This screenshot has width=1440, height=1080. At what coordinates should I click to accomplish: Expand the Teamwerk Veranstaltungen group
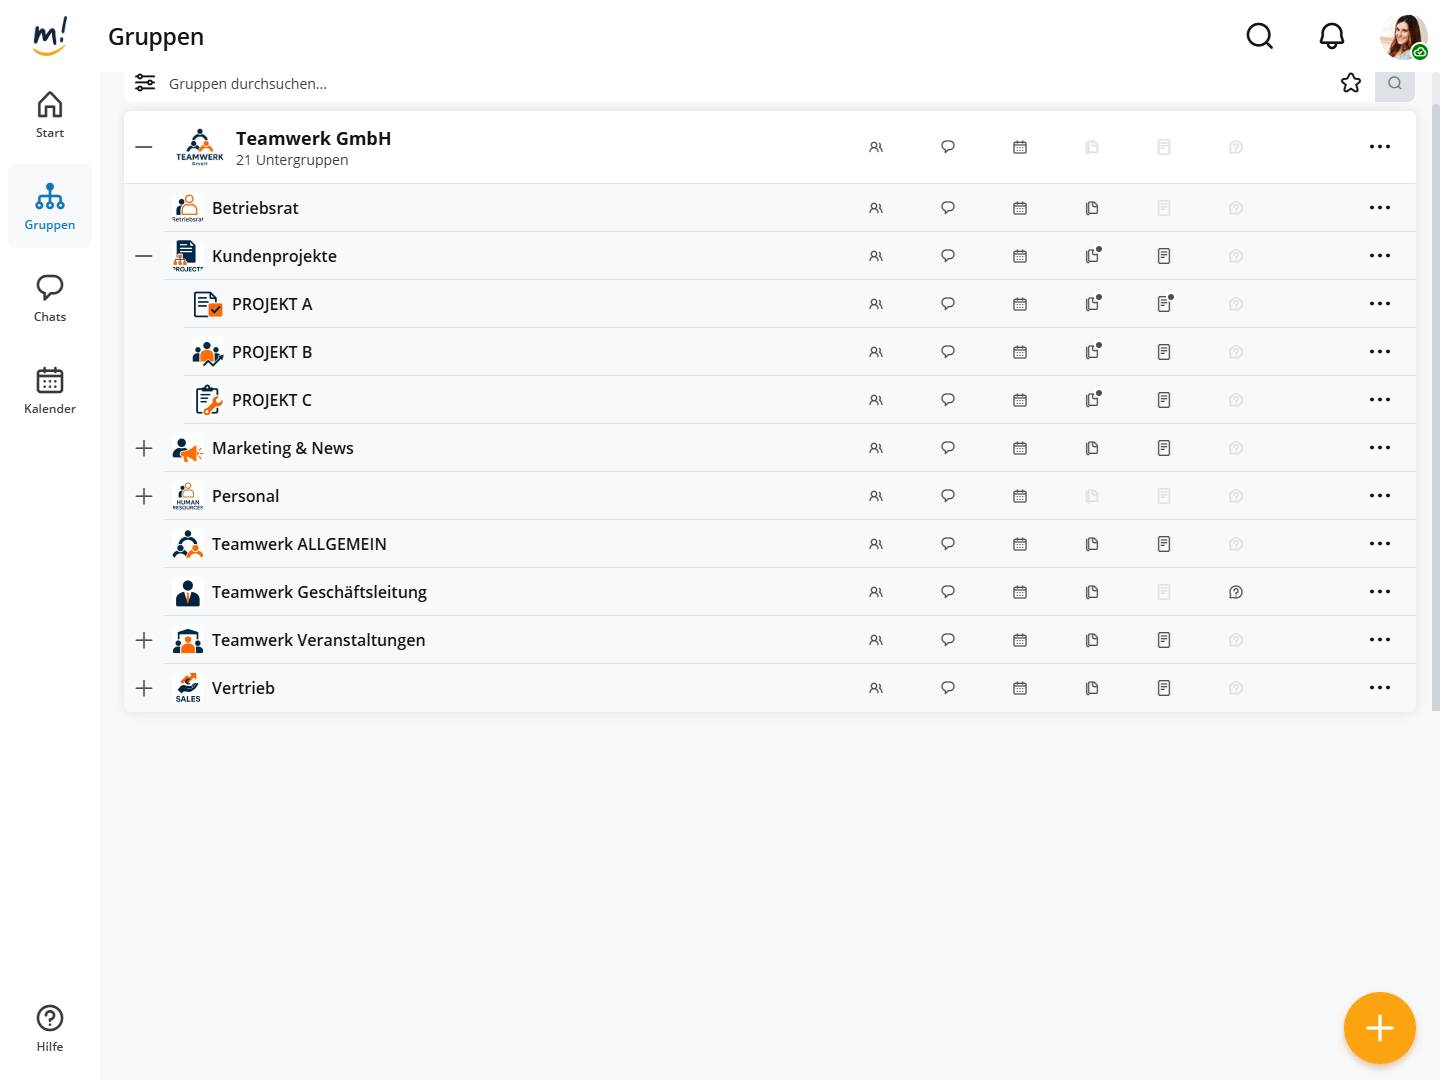pos(144,640)
